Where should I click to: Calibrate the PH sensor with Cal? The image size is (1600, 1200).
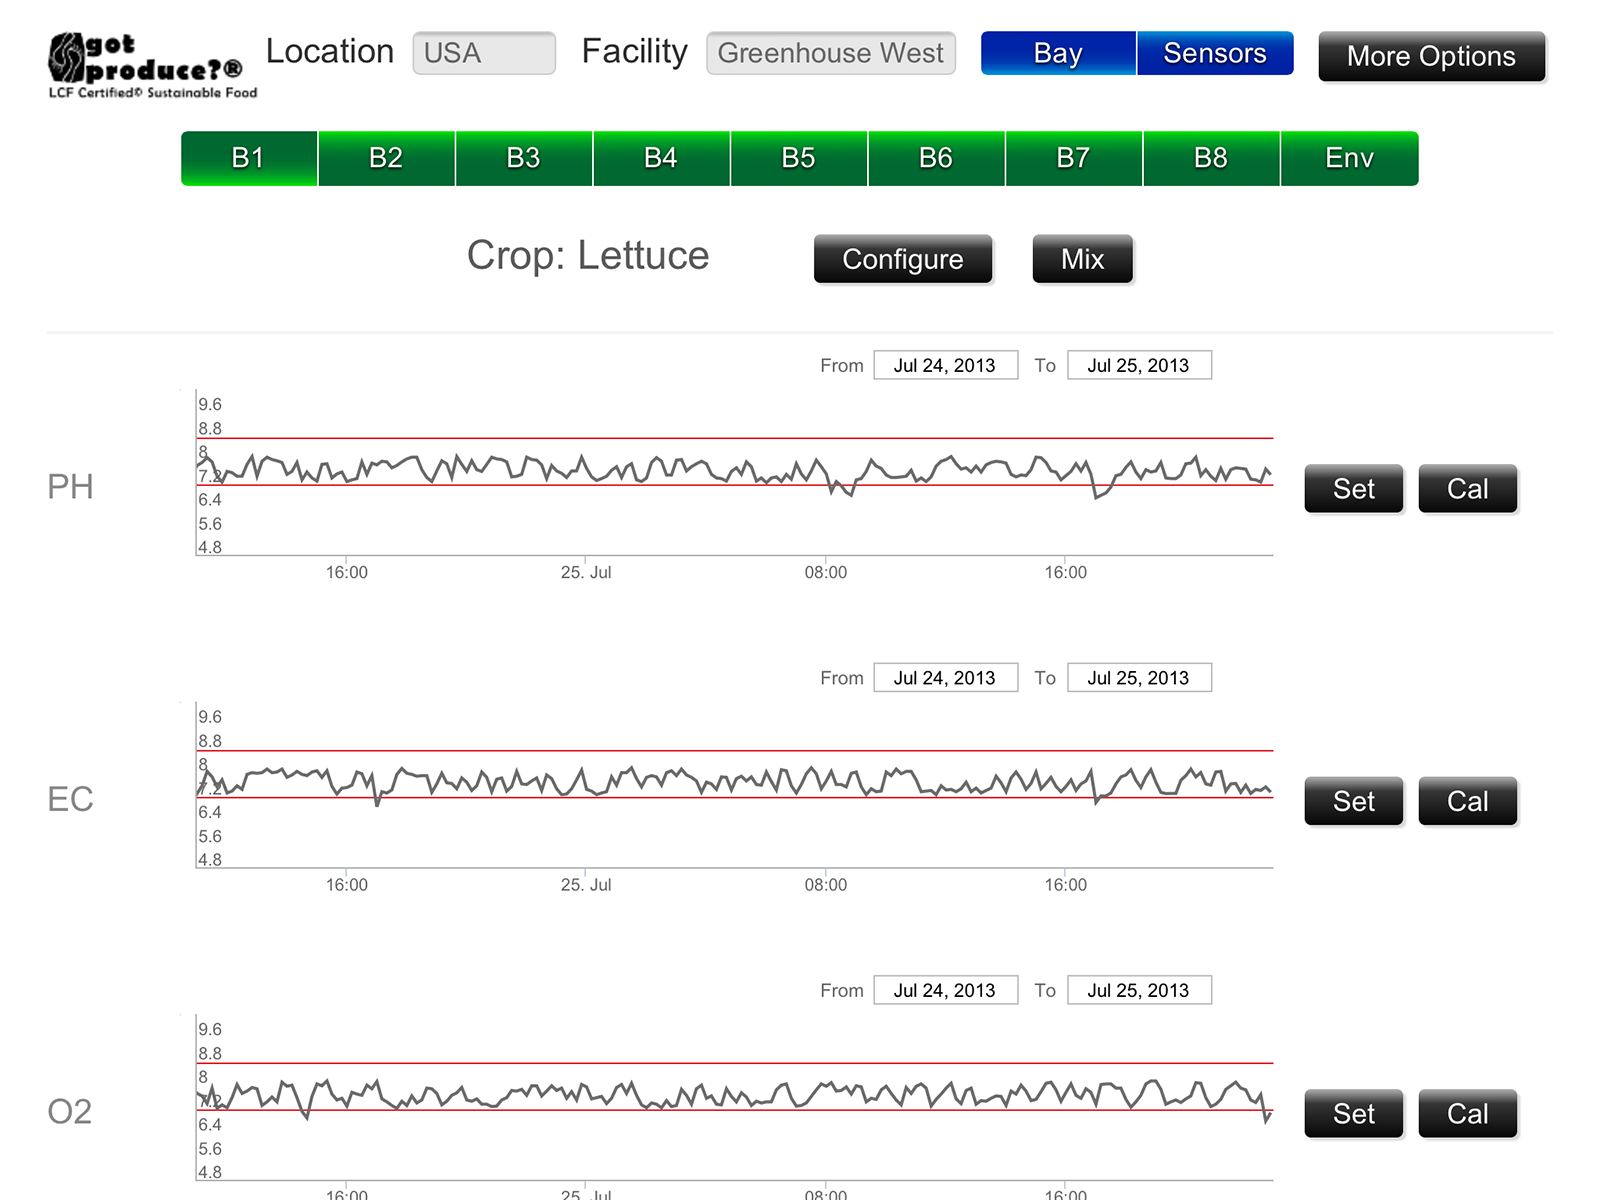pyautogui.click(x=1467, y=489)
